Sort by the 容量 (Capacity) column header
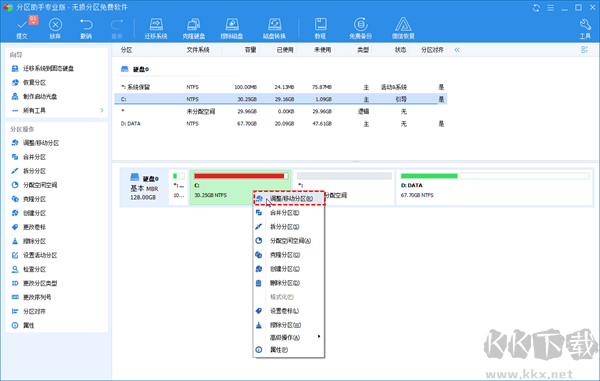600x381 pixels. click(250, 50)
